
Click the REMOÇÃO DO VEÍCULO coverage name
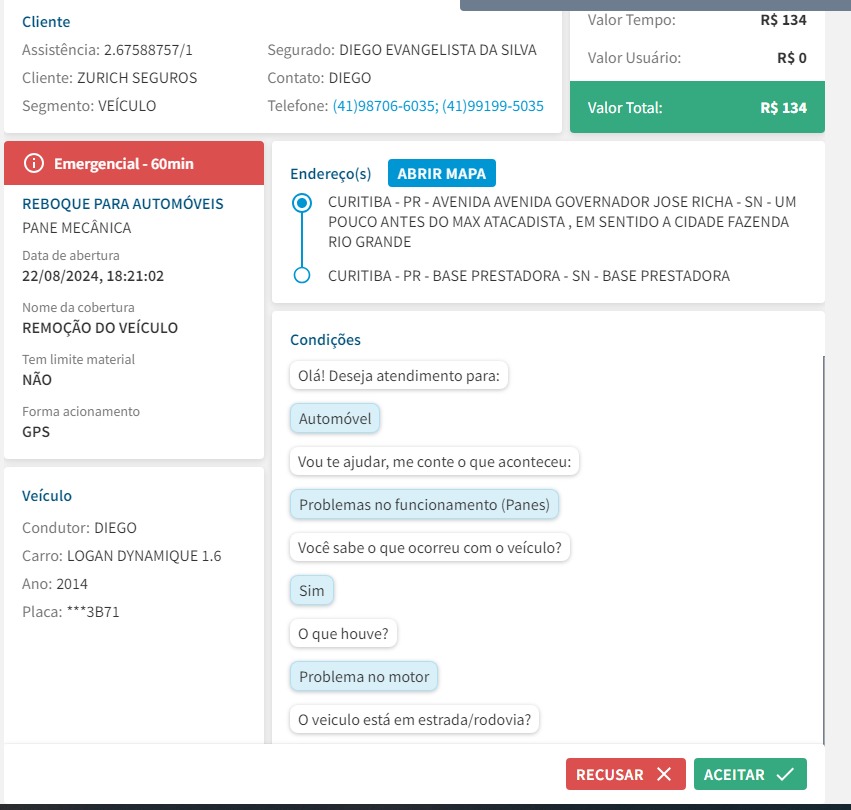point(100,328)
